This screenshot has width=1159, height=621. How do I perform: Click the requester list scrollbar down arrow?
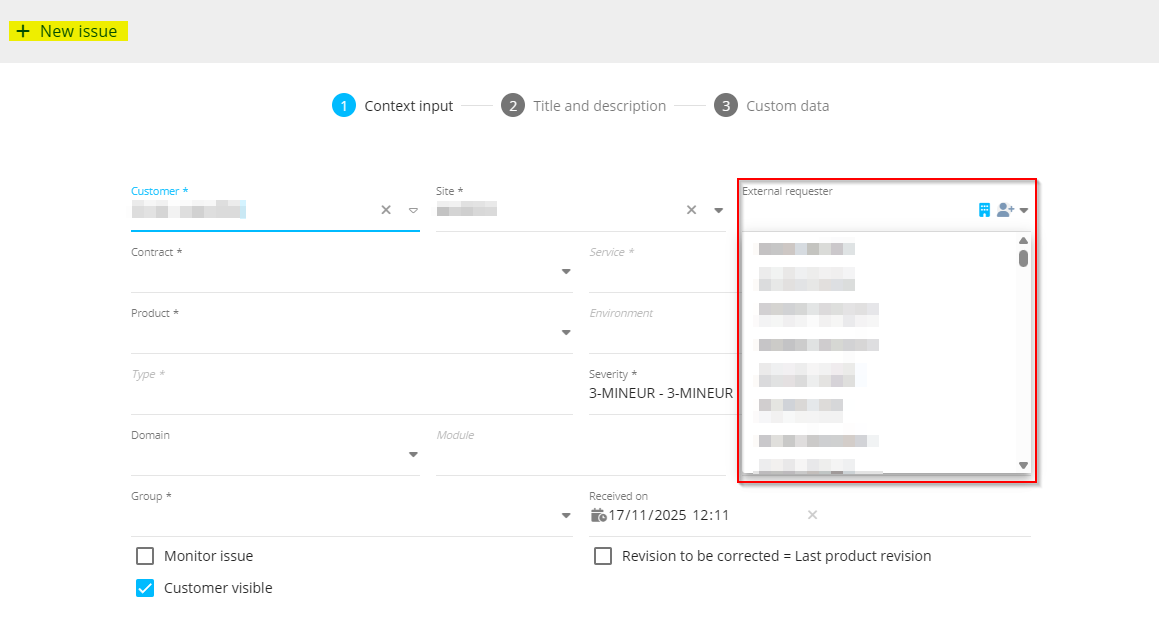[x=1023, y=465]
